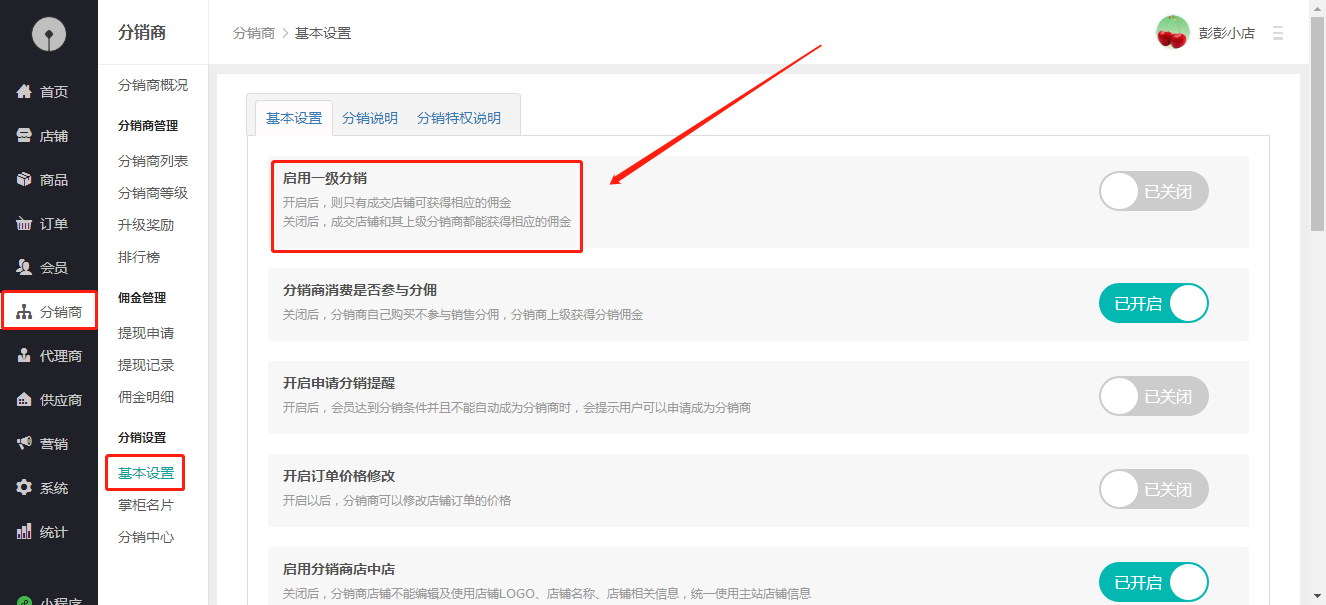
Task: Select the 分销商 distributor network icon
Action: tap(25, 311)
